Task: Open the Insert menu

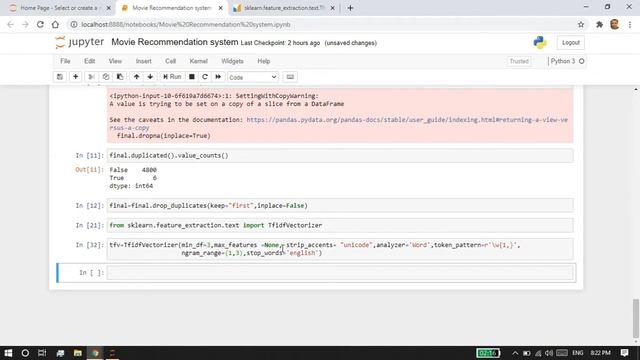Action: [x=143, y=61]
